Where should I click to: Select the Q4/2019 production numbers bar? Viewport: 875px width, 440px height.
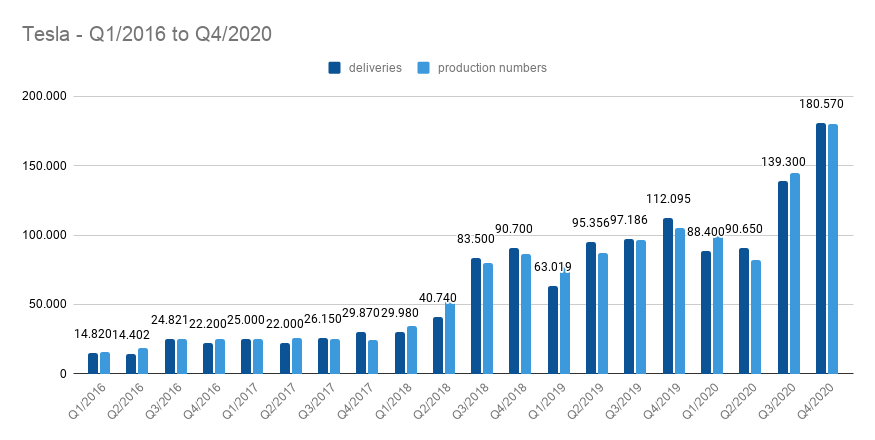680,301
